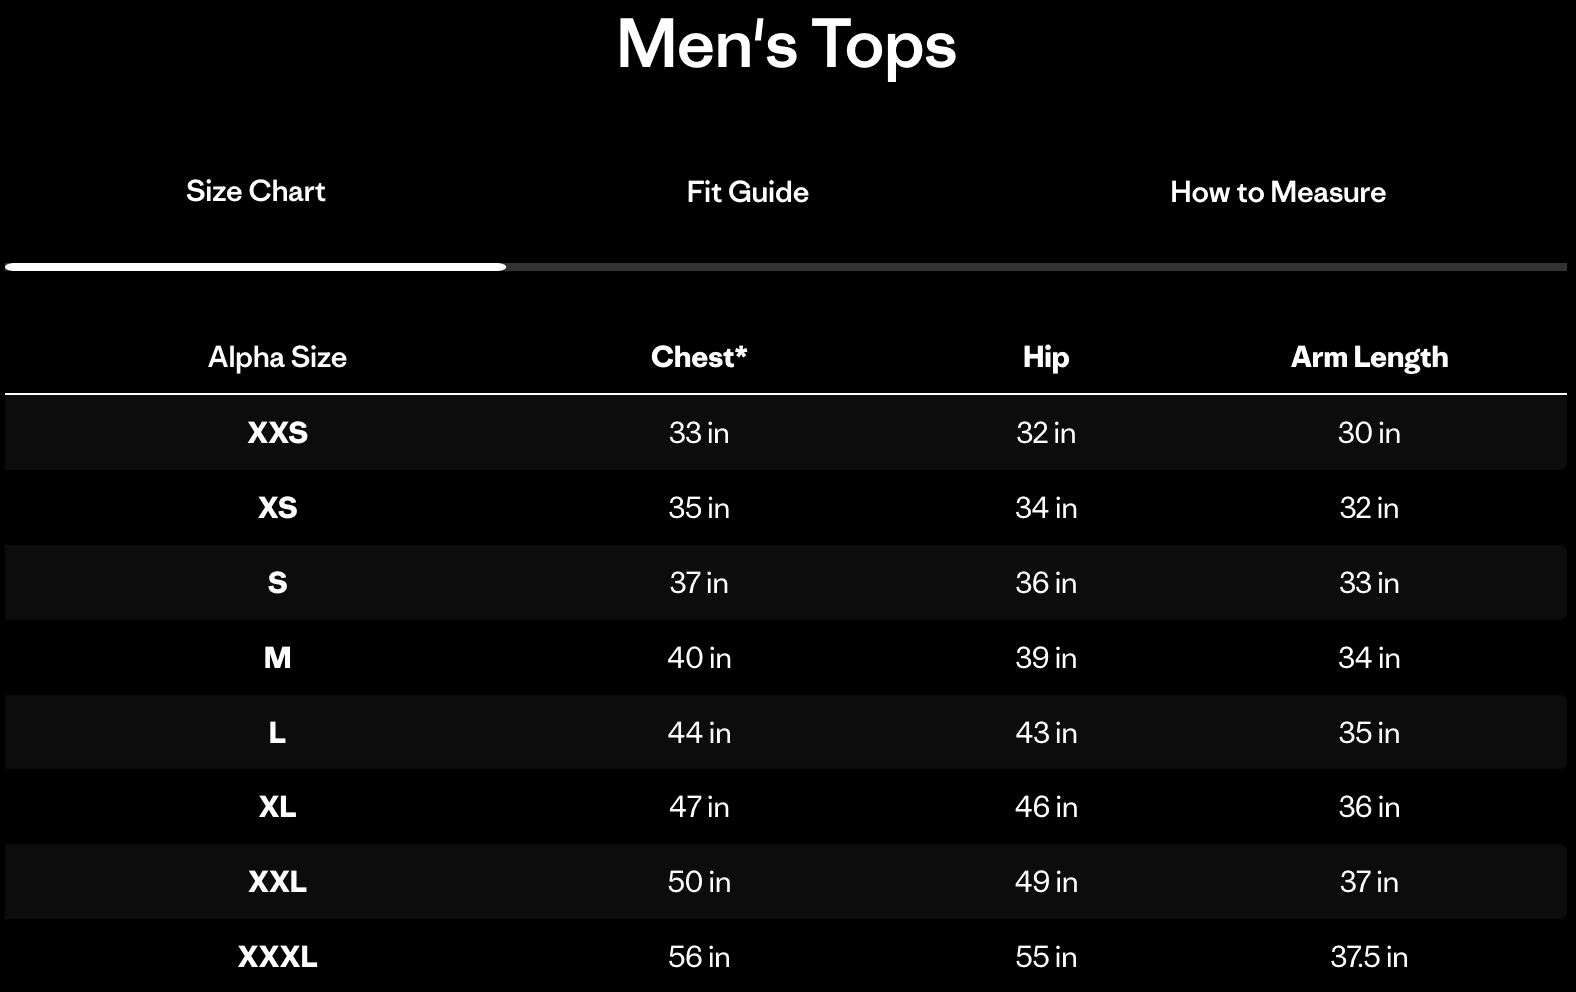Click the 40 in chest value for M

(700, 658)
